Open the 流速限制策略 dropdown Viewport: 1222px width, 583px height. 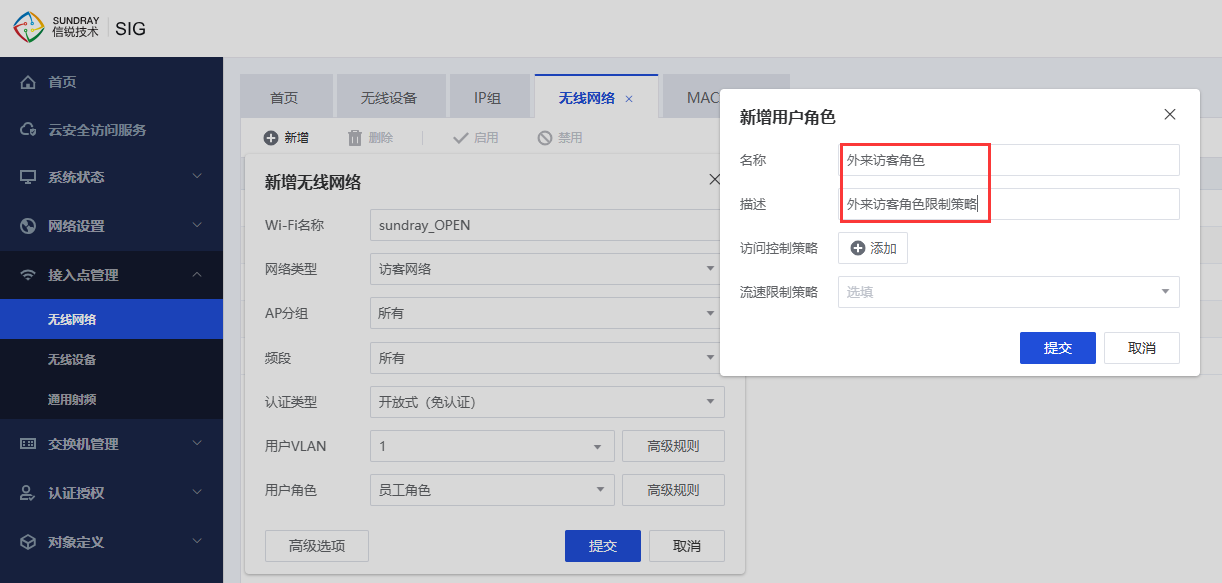(1009, 292)
